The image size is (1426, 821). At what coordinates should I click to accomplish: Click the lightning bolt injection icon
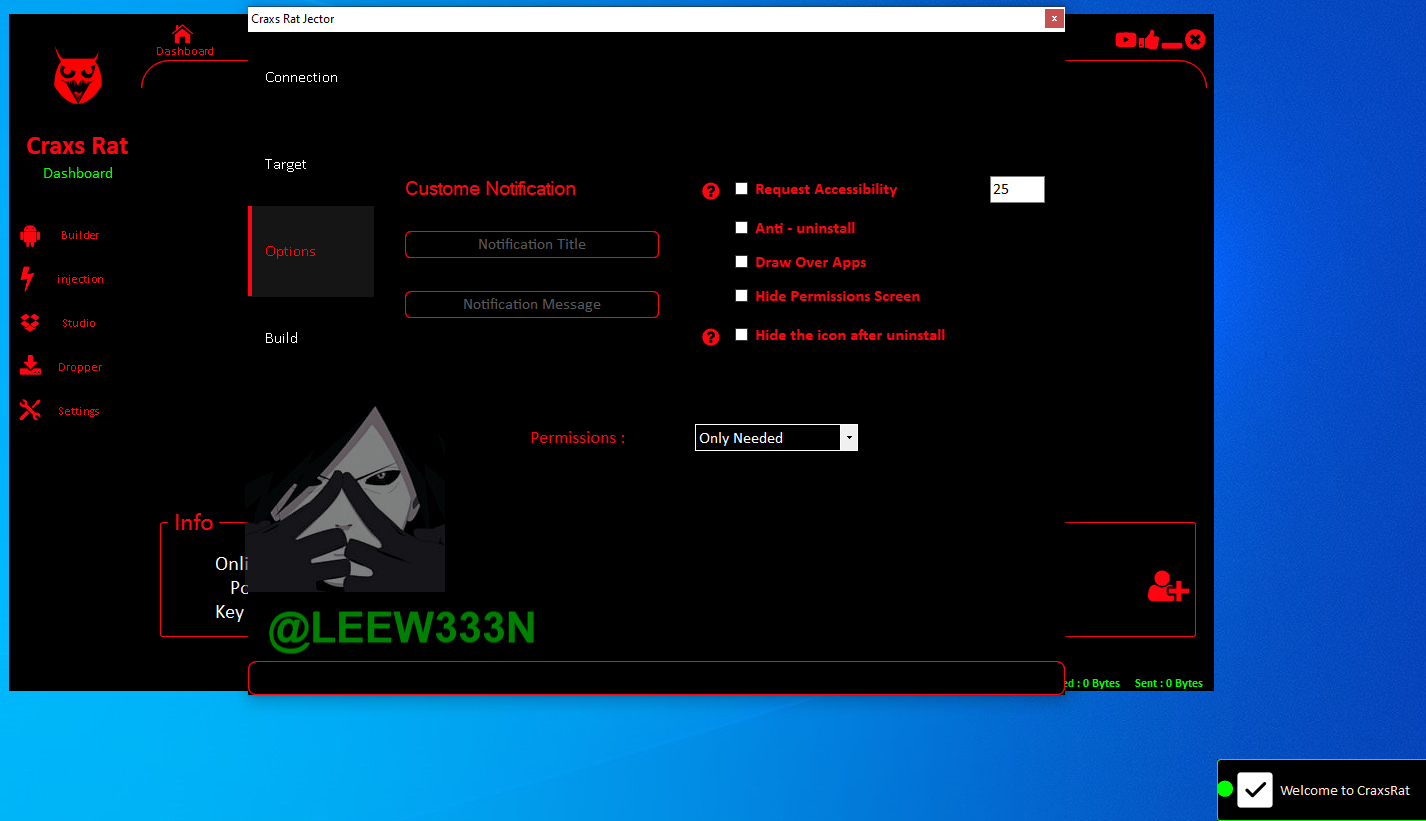[x=28, y=279]
